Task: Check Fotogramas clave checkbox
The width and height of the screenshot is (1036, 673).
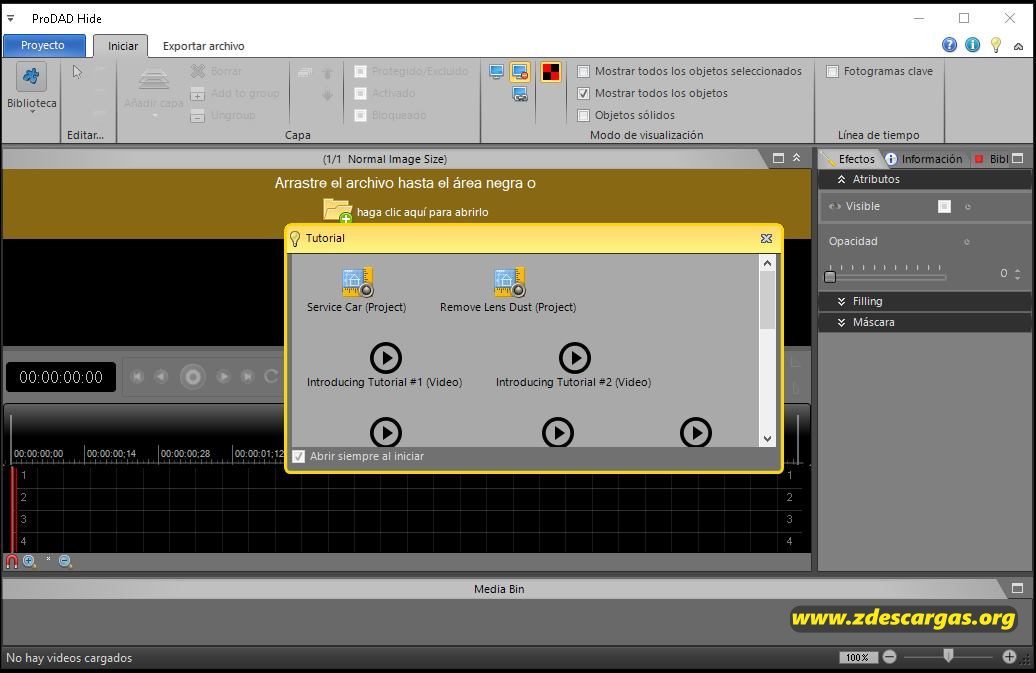Action: 832,71
